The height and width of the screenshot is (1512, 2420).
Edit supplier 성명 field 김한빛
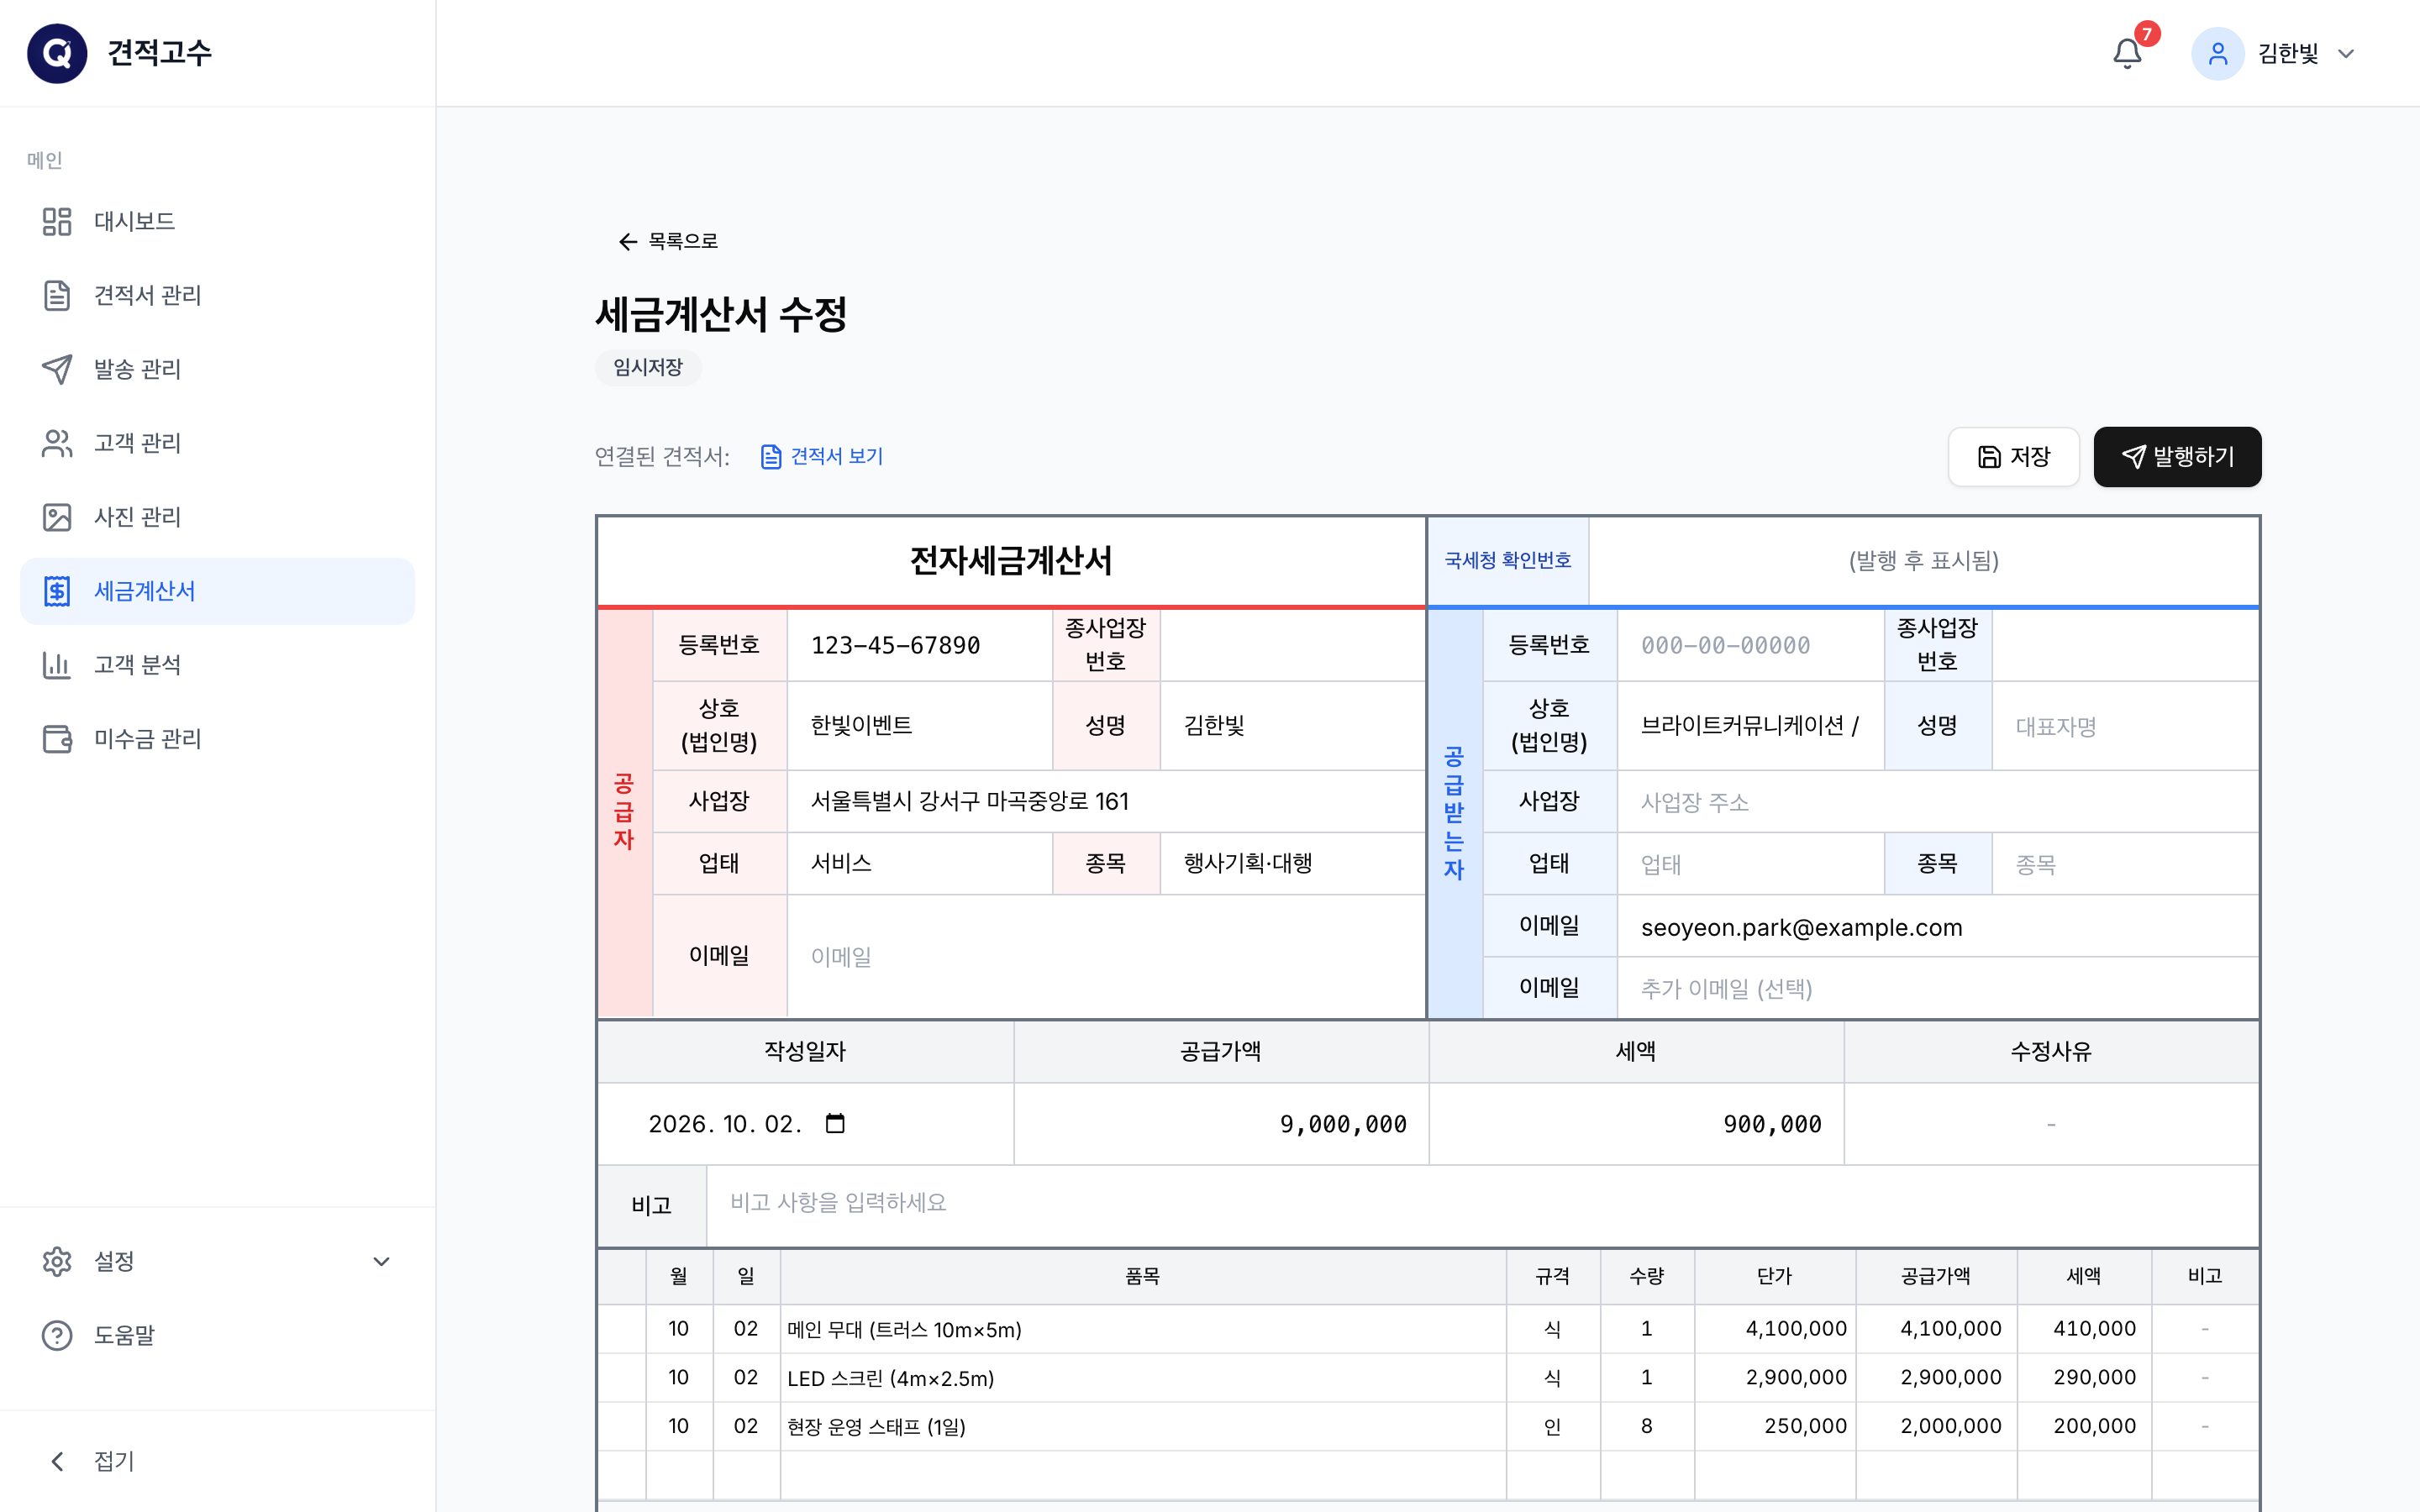point(1292,726)
